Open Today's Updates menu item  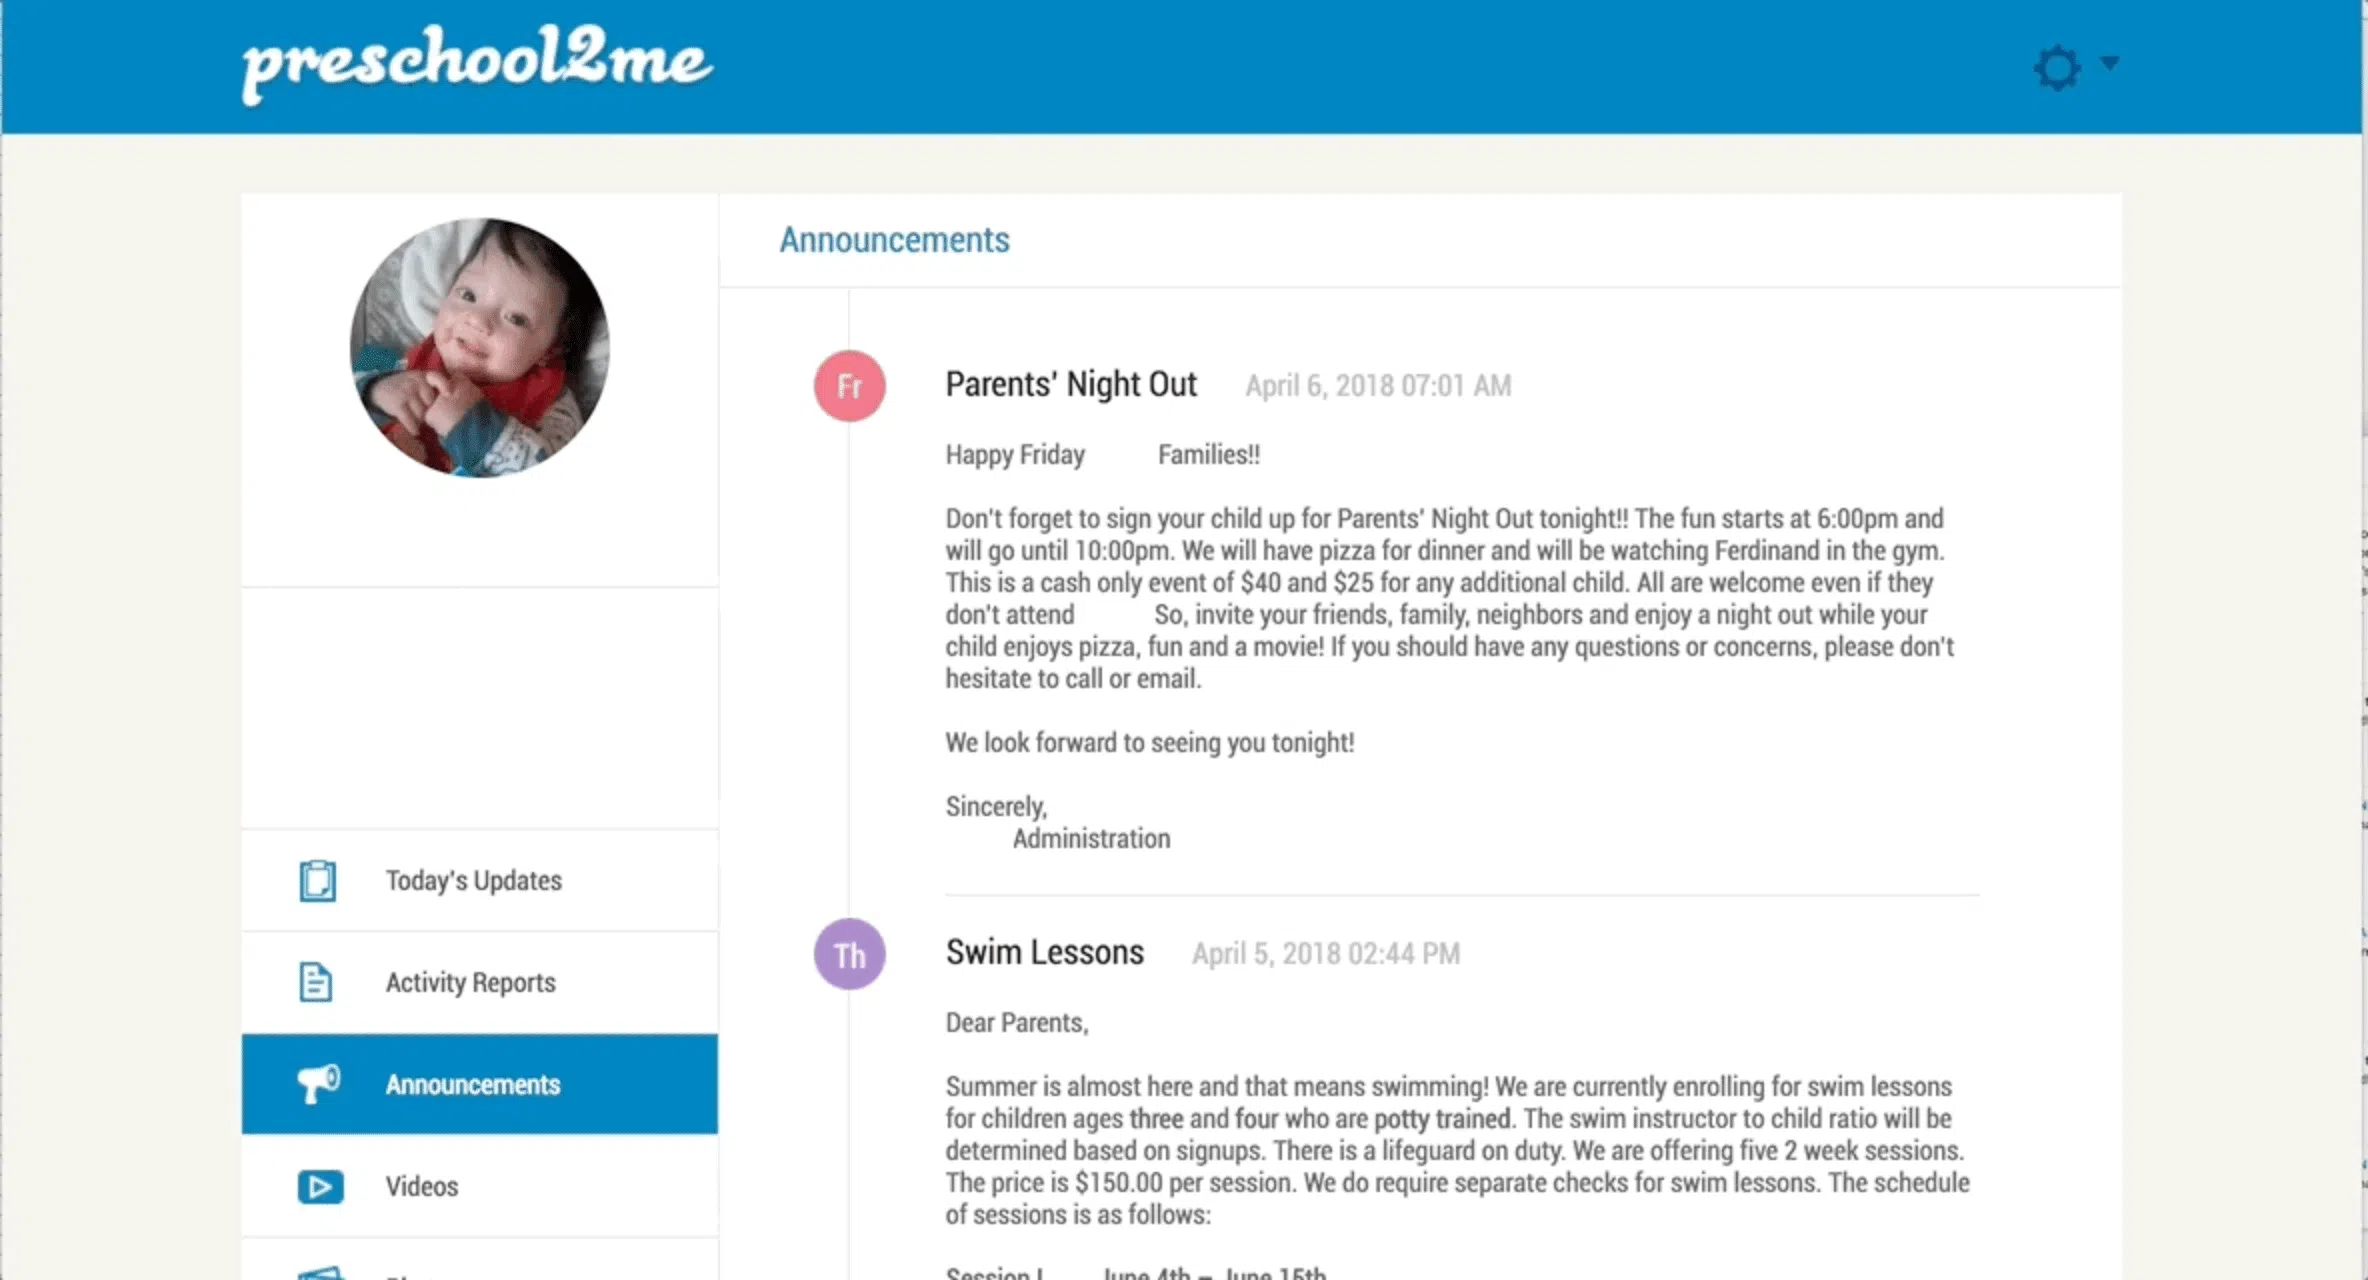(480, 881)
